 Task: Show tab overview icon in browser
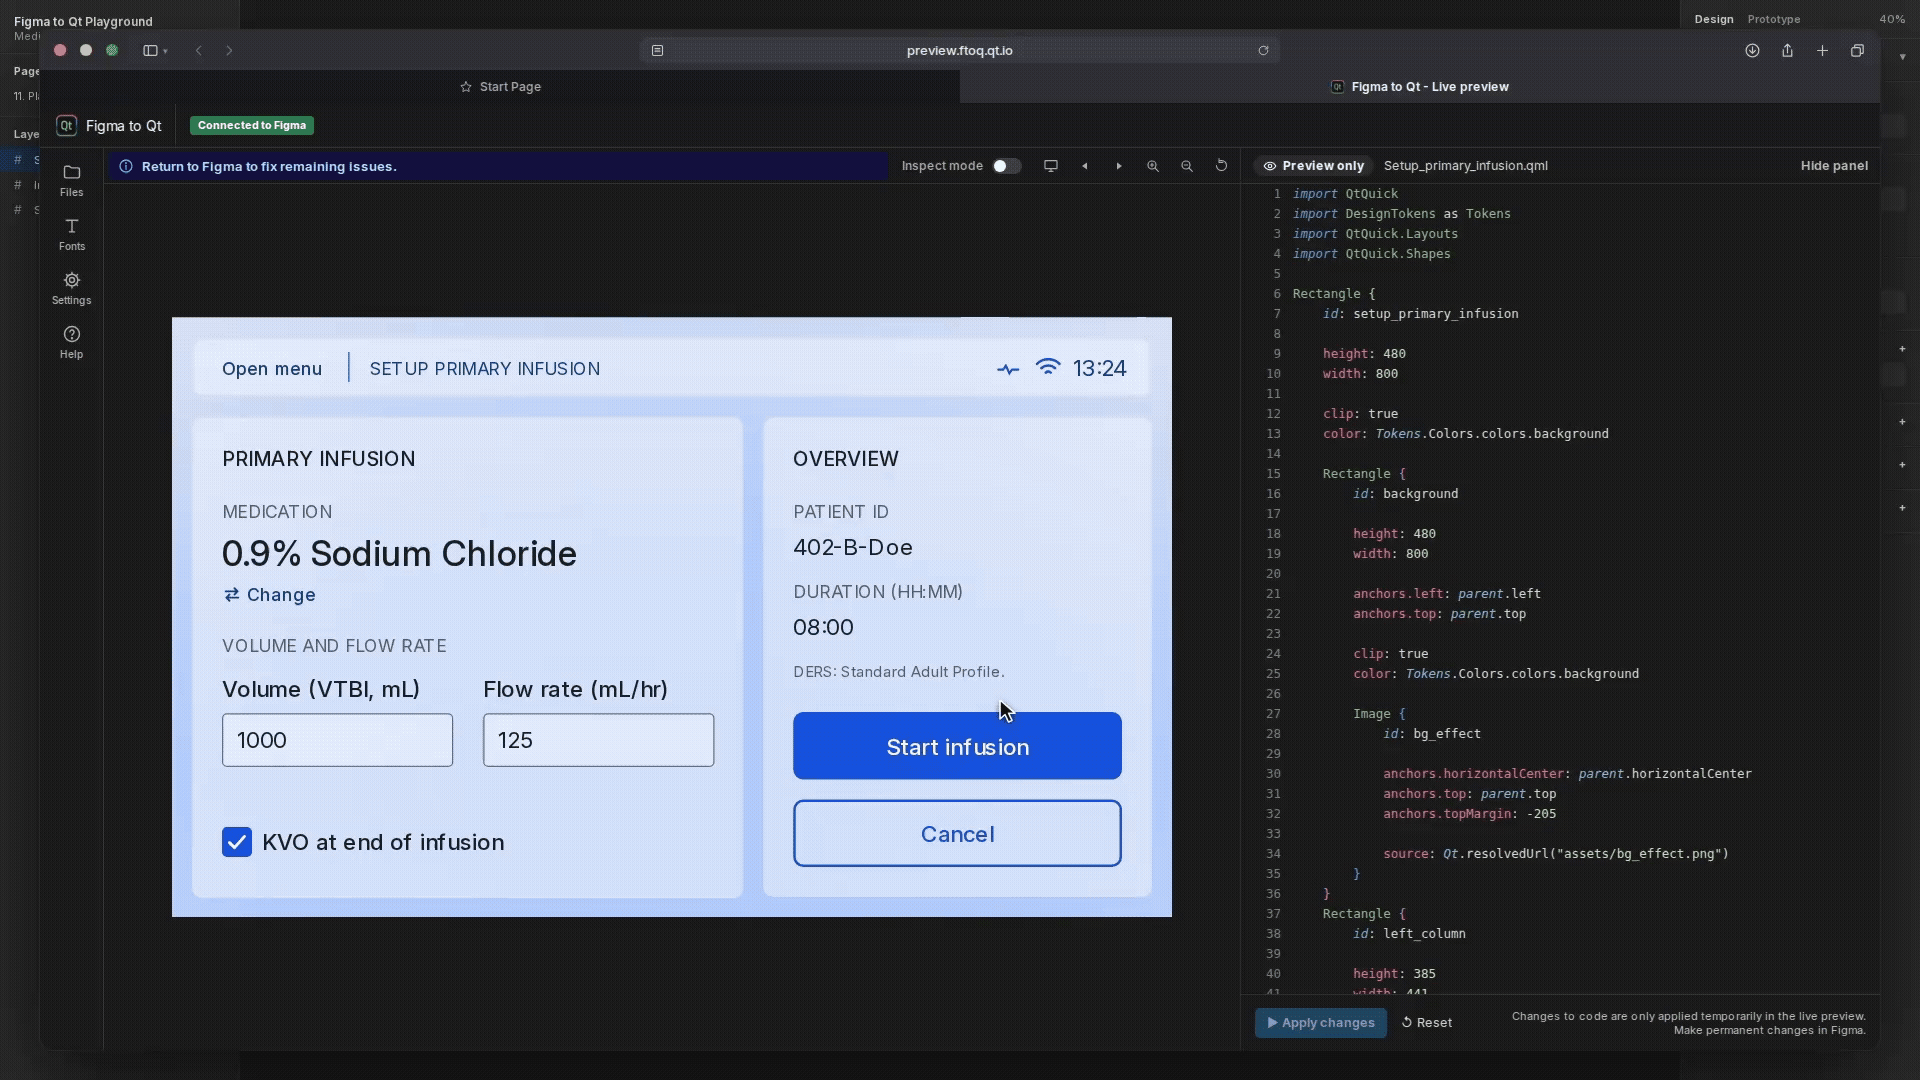click(x=1857, y=50)
